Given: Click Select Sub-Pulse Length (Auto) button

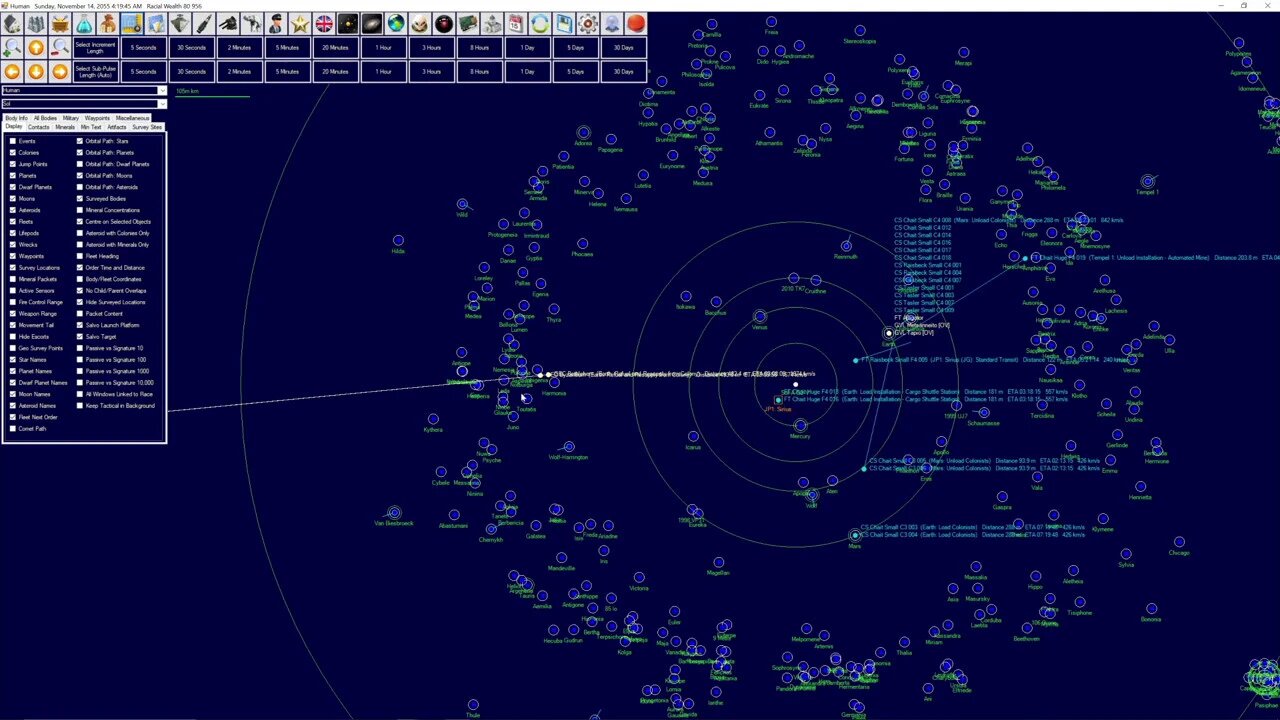Looking at the screenshot, I should [96, 71].
